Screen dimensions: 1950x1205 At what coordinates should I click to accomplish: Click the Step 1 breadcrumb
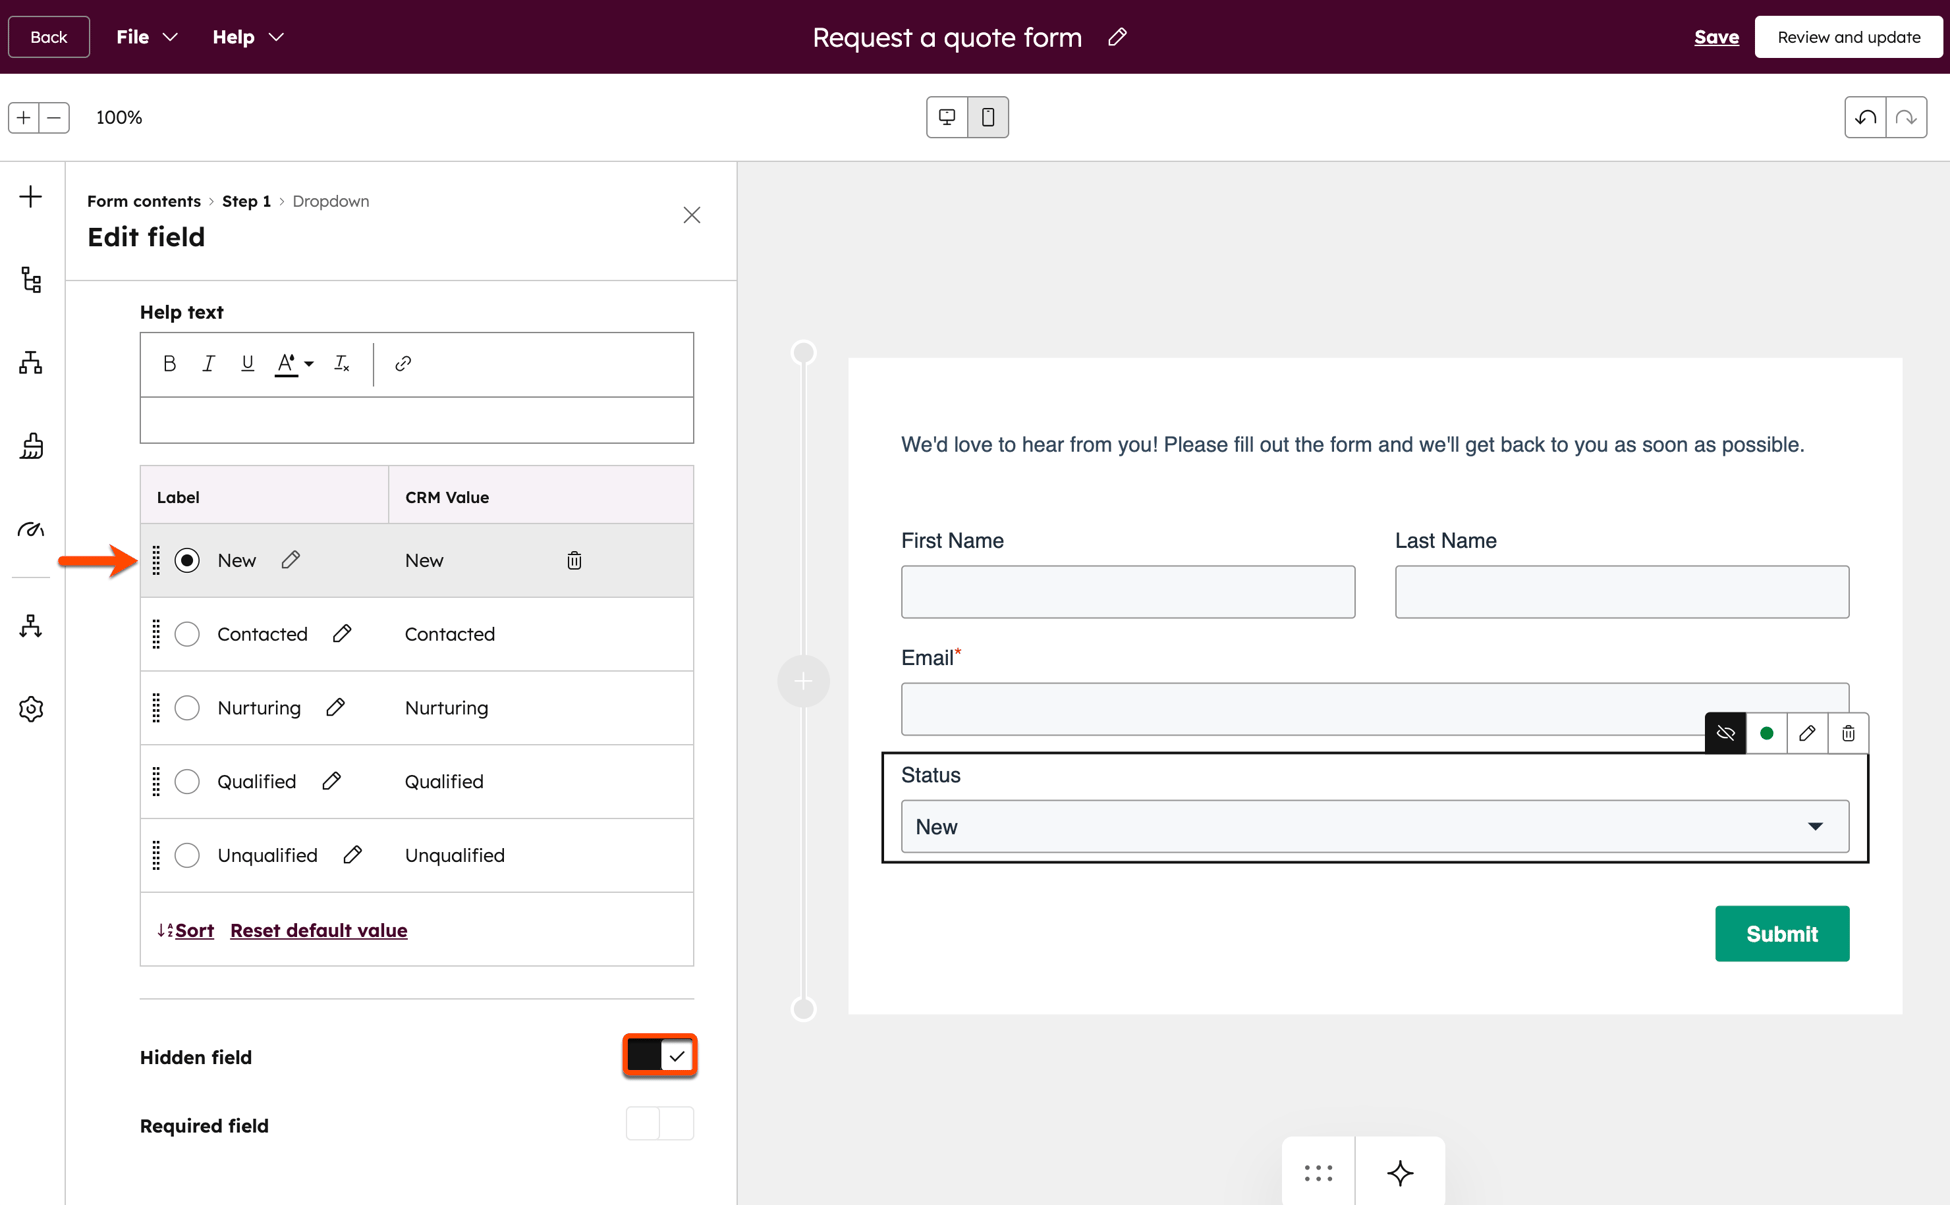246,201
